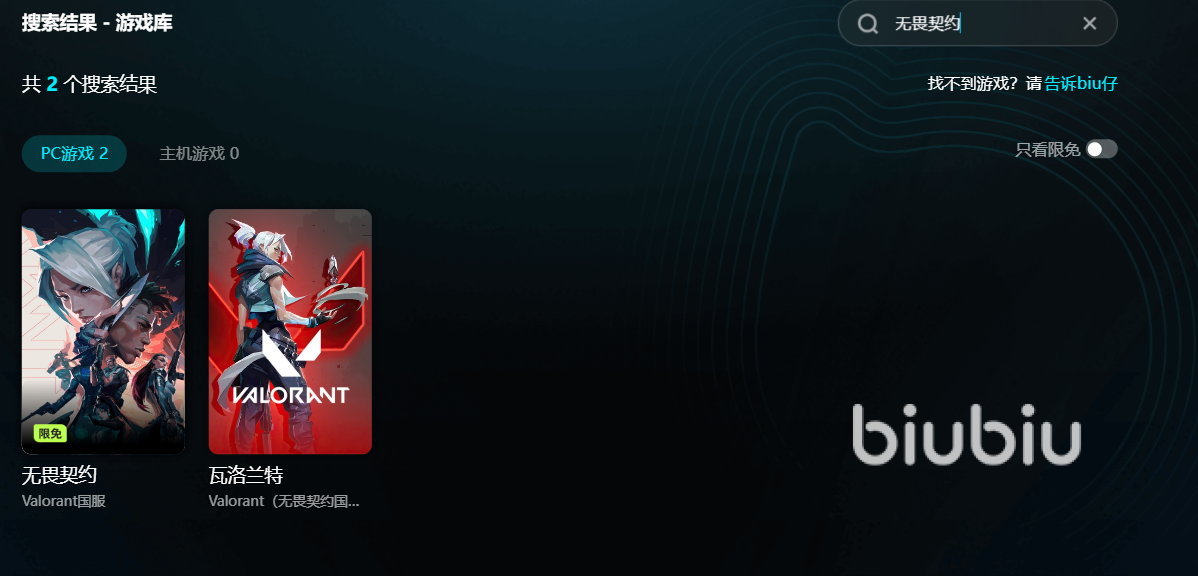Click the 无畏契约 game title text
The height and width of the screenshot is (576, 1198).
click(x=60, y=476)
